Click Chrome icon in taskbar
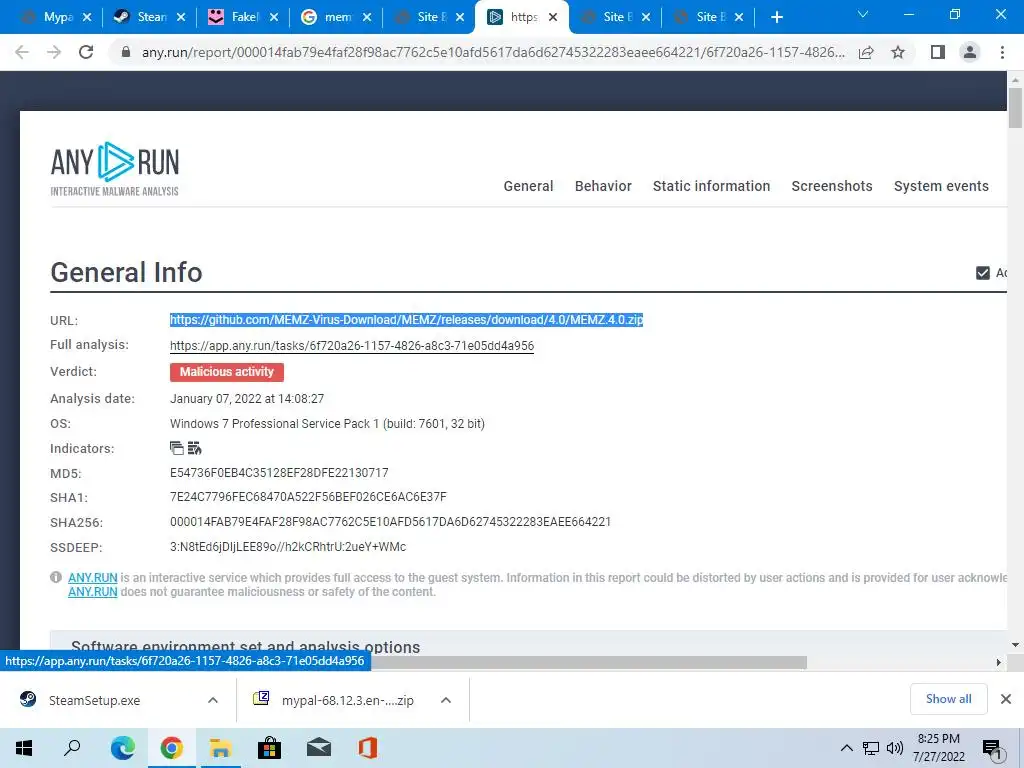 pyautogui.click(x=171, y=748)
